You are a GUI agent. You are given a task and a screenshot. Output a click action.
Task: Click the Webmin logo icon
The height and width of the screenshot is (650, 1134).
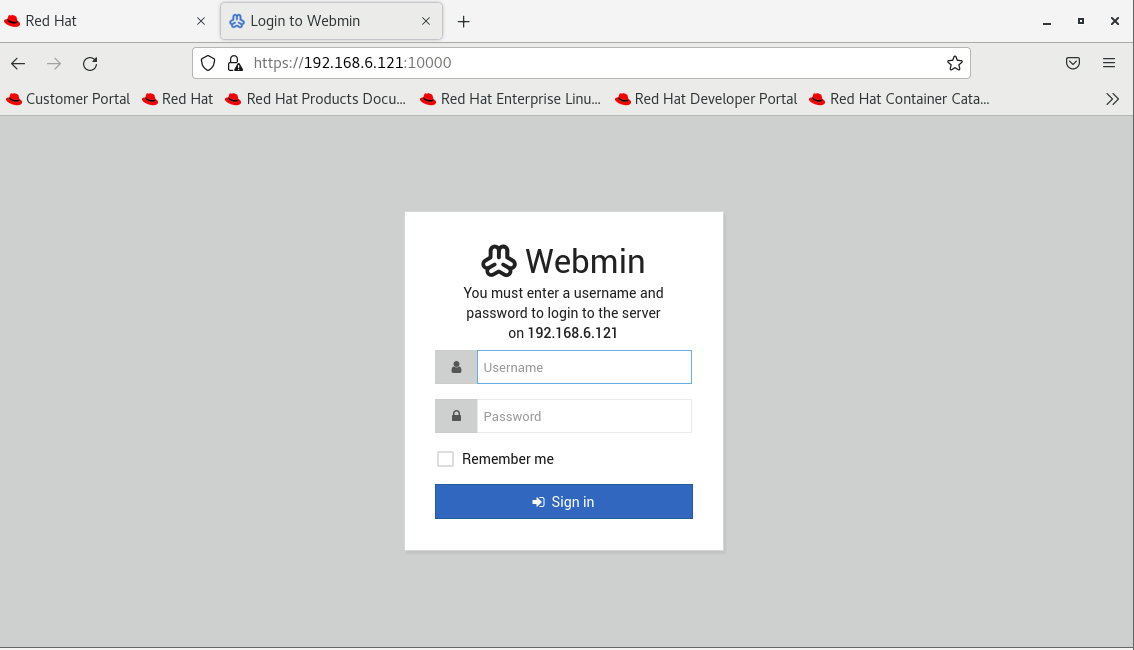pos(499,261)
